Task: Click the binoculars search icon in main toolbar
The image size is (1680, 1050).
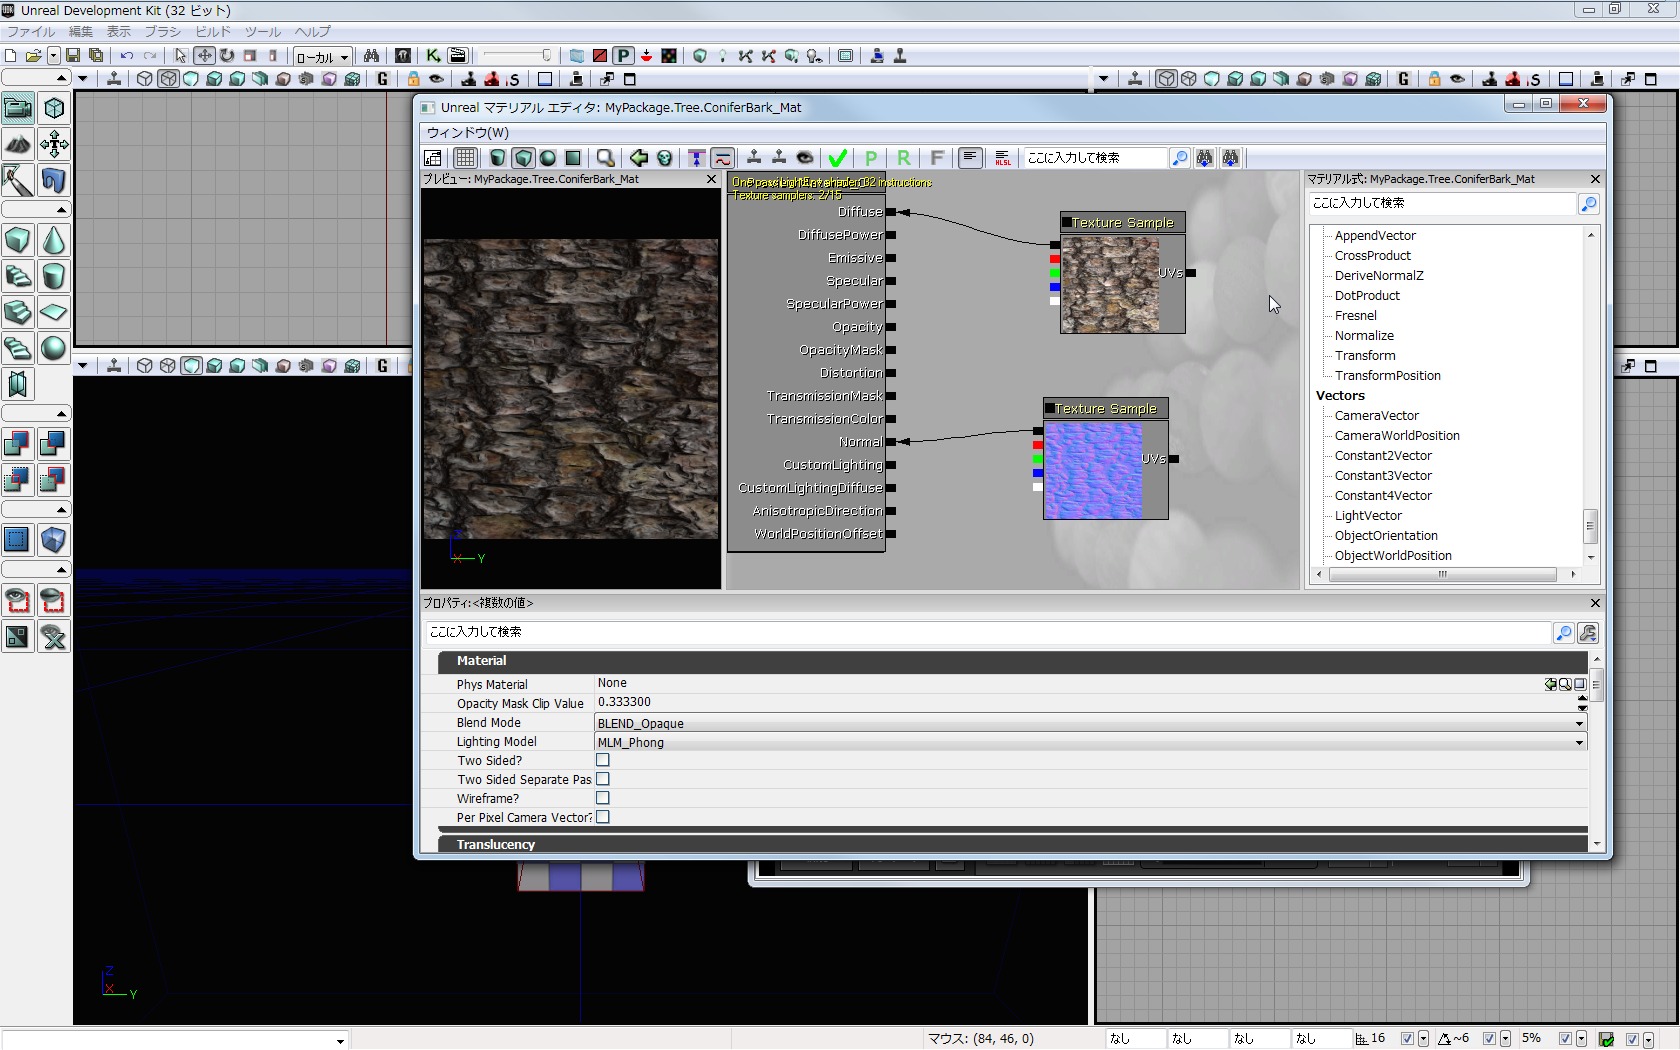Action: coord(371,56)
